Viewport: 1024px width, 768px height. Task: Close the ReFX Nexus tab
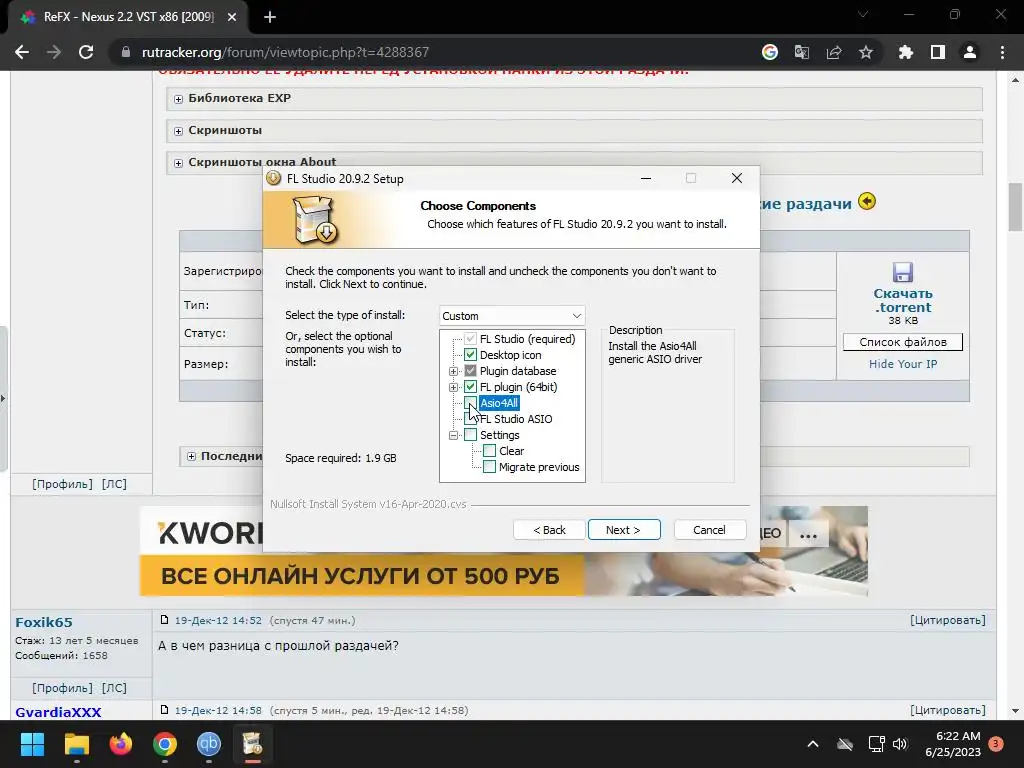click(x=232, y=17)
